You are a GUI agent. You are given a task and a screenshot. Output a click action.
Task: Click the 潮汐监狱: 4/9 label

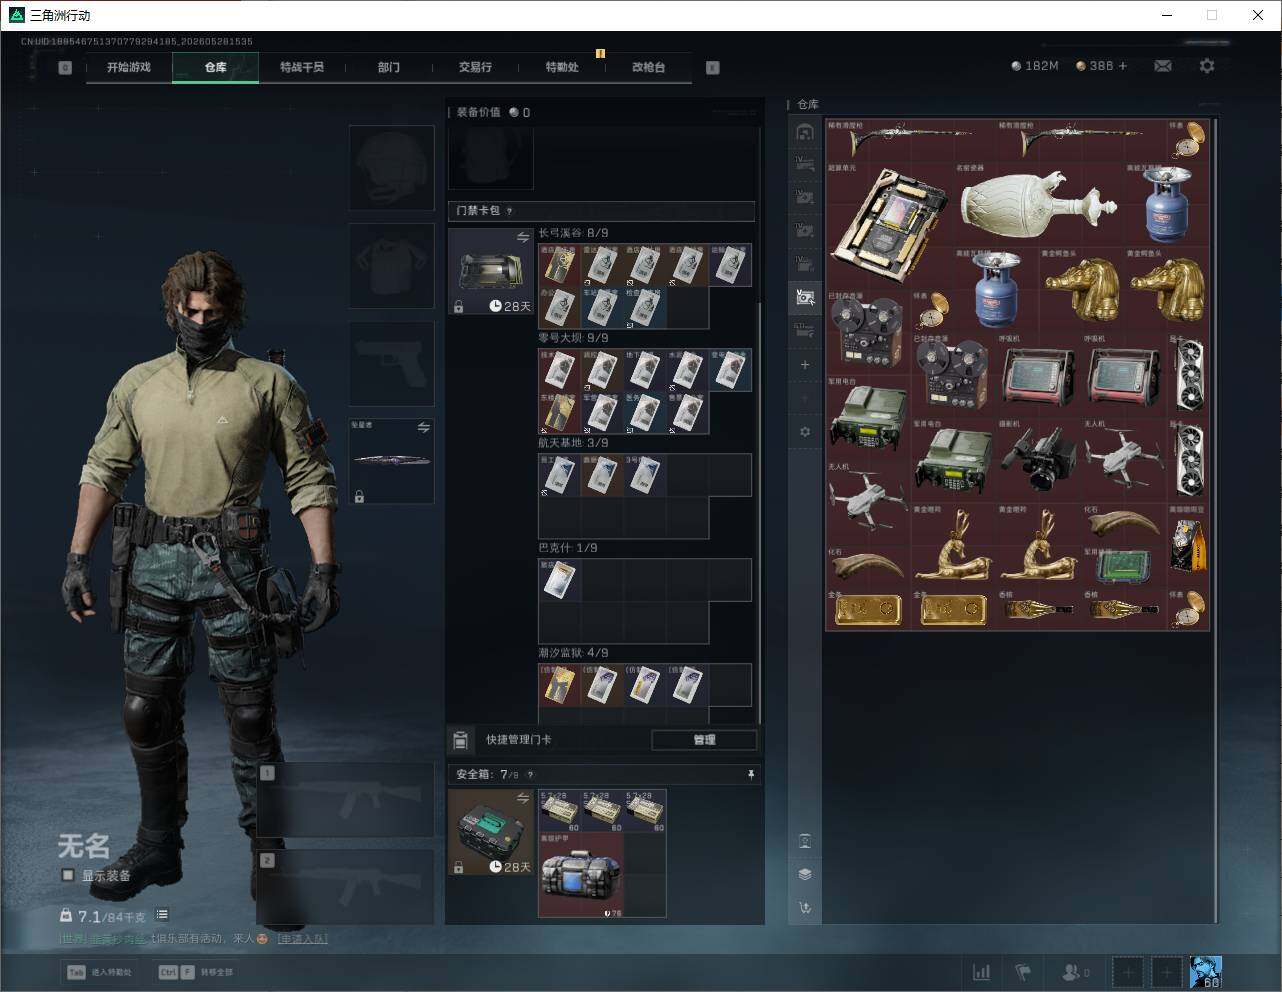(573, 653)
